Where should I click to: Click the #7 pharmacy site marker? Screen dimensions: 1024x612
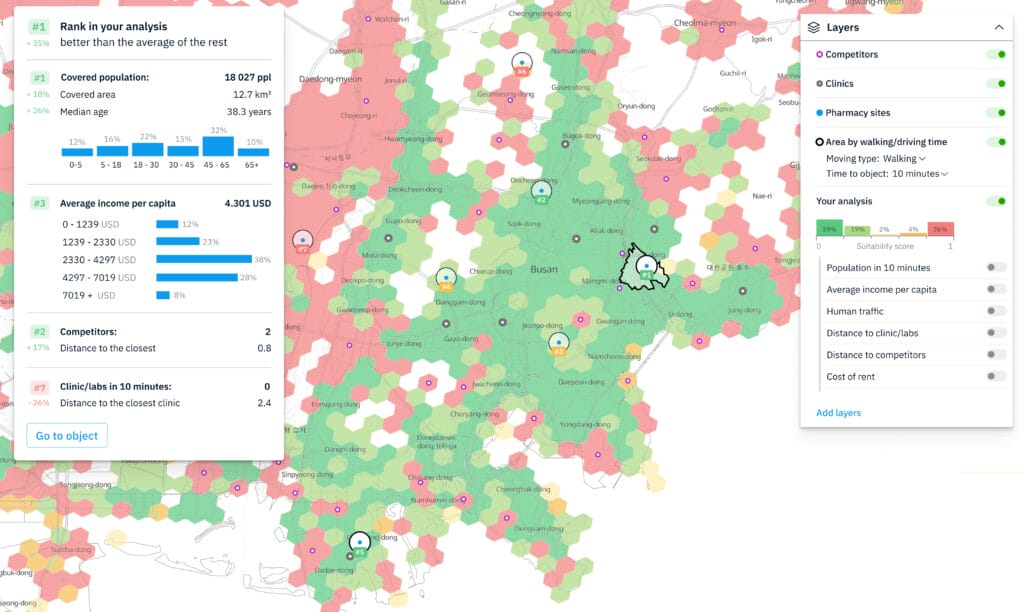click(x=302, y=240)
